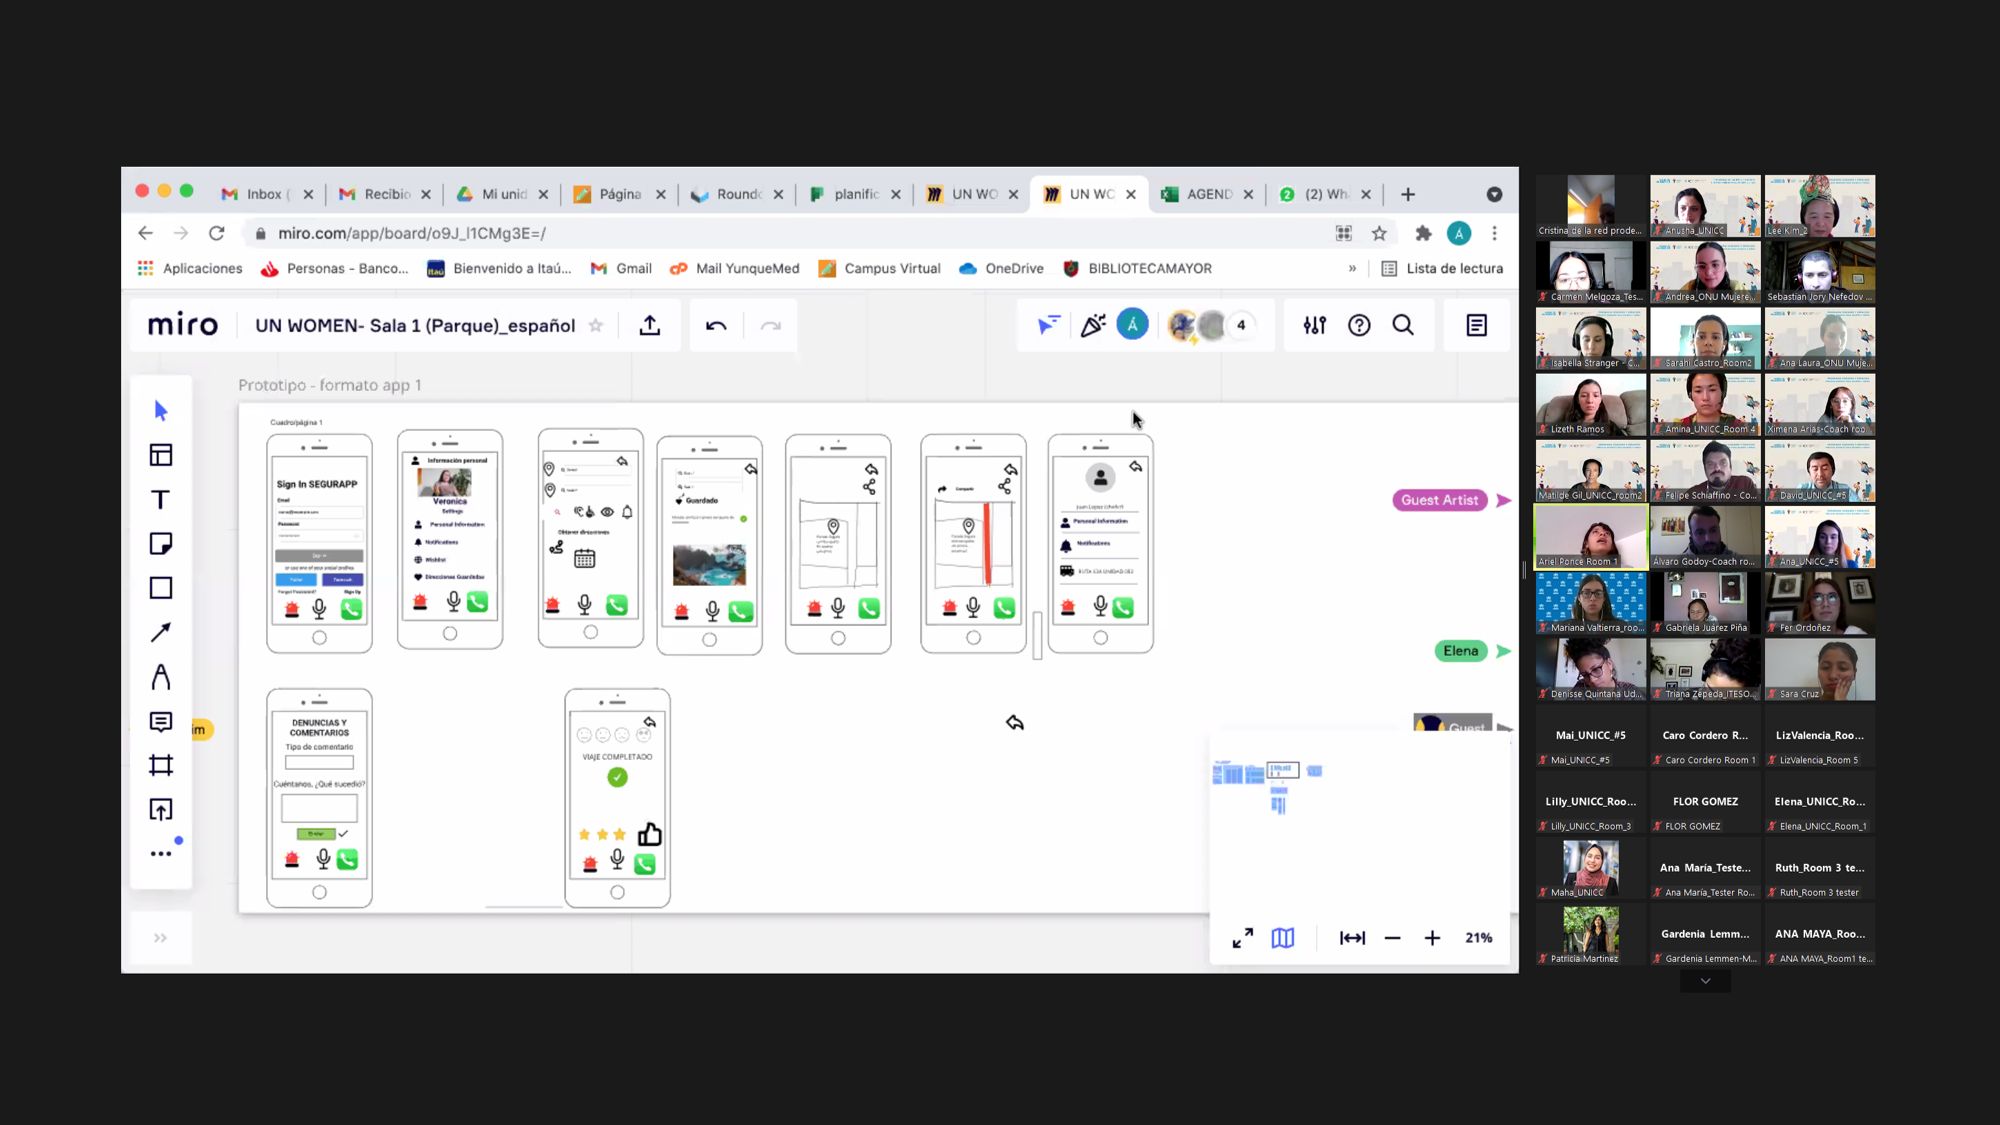Select the Pen drawing tool
This screenshot has height=1125, width=2000.
point(161,677)
